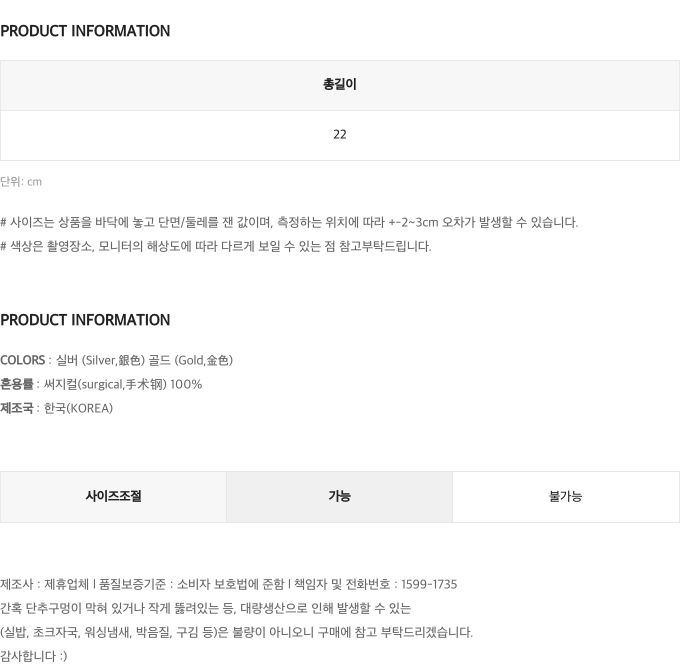This screenshot has height=669, width=680.
Task: Click the phone number 1599-1735
Action: coord(429,584)
